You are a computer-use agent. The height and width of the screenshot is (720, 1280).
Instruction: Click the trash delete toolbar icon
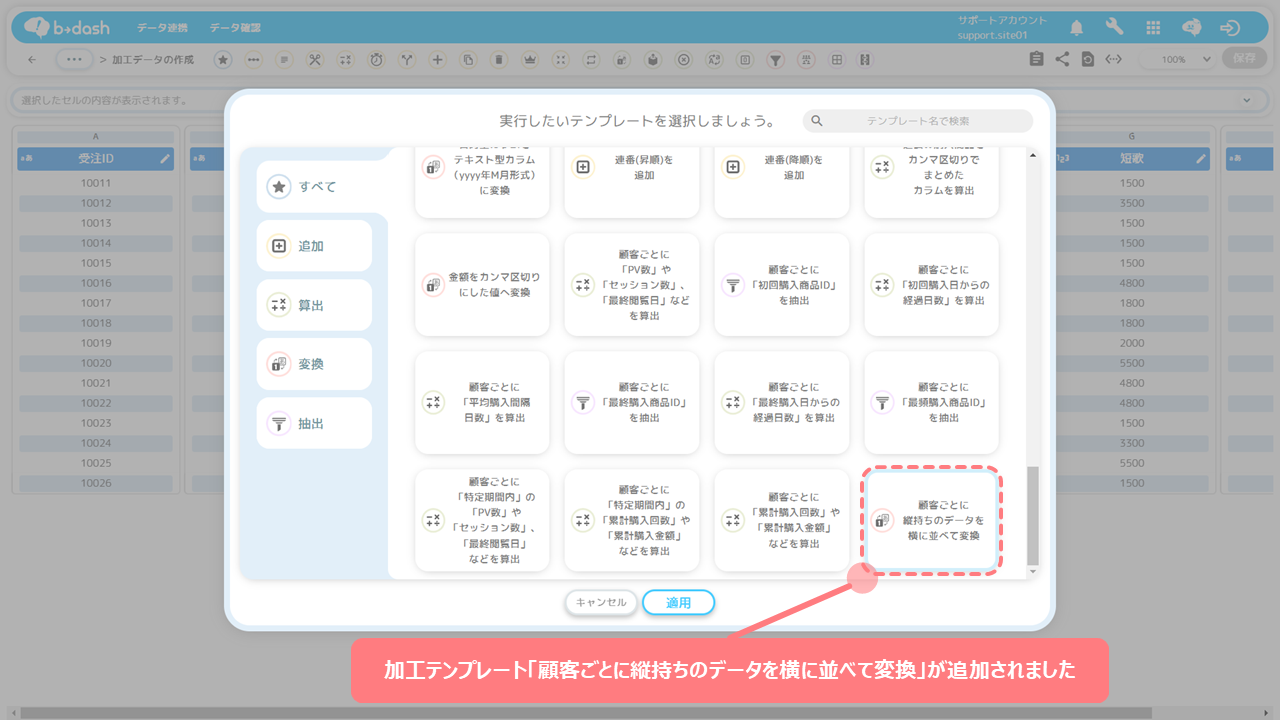tap(499, 60)
